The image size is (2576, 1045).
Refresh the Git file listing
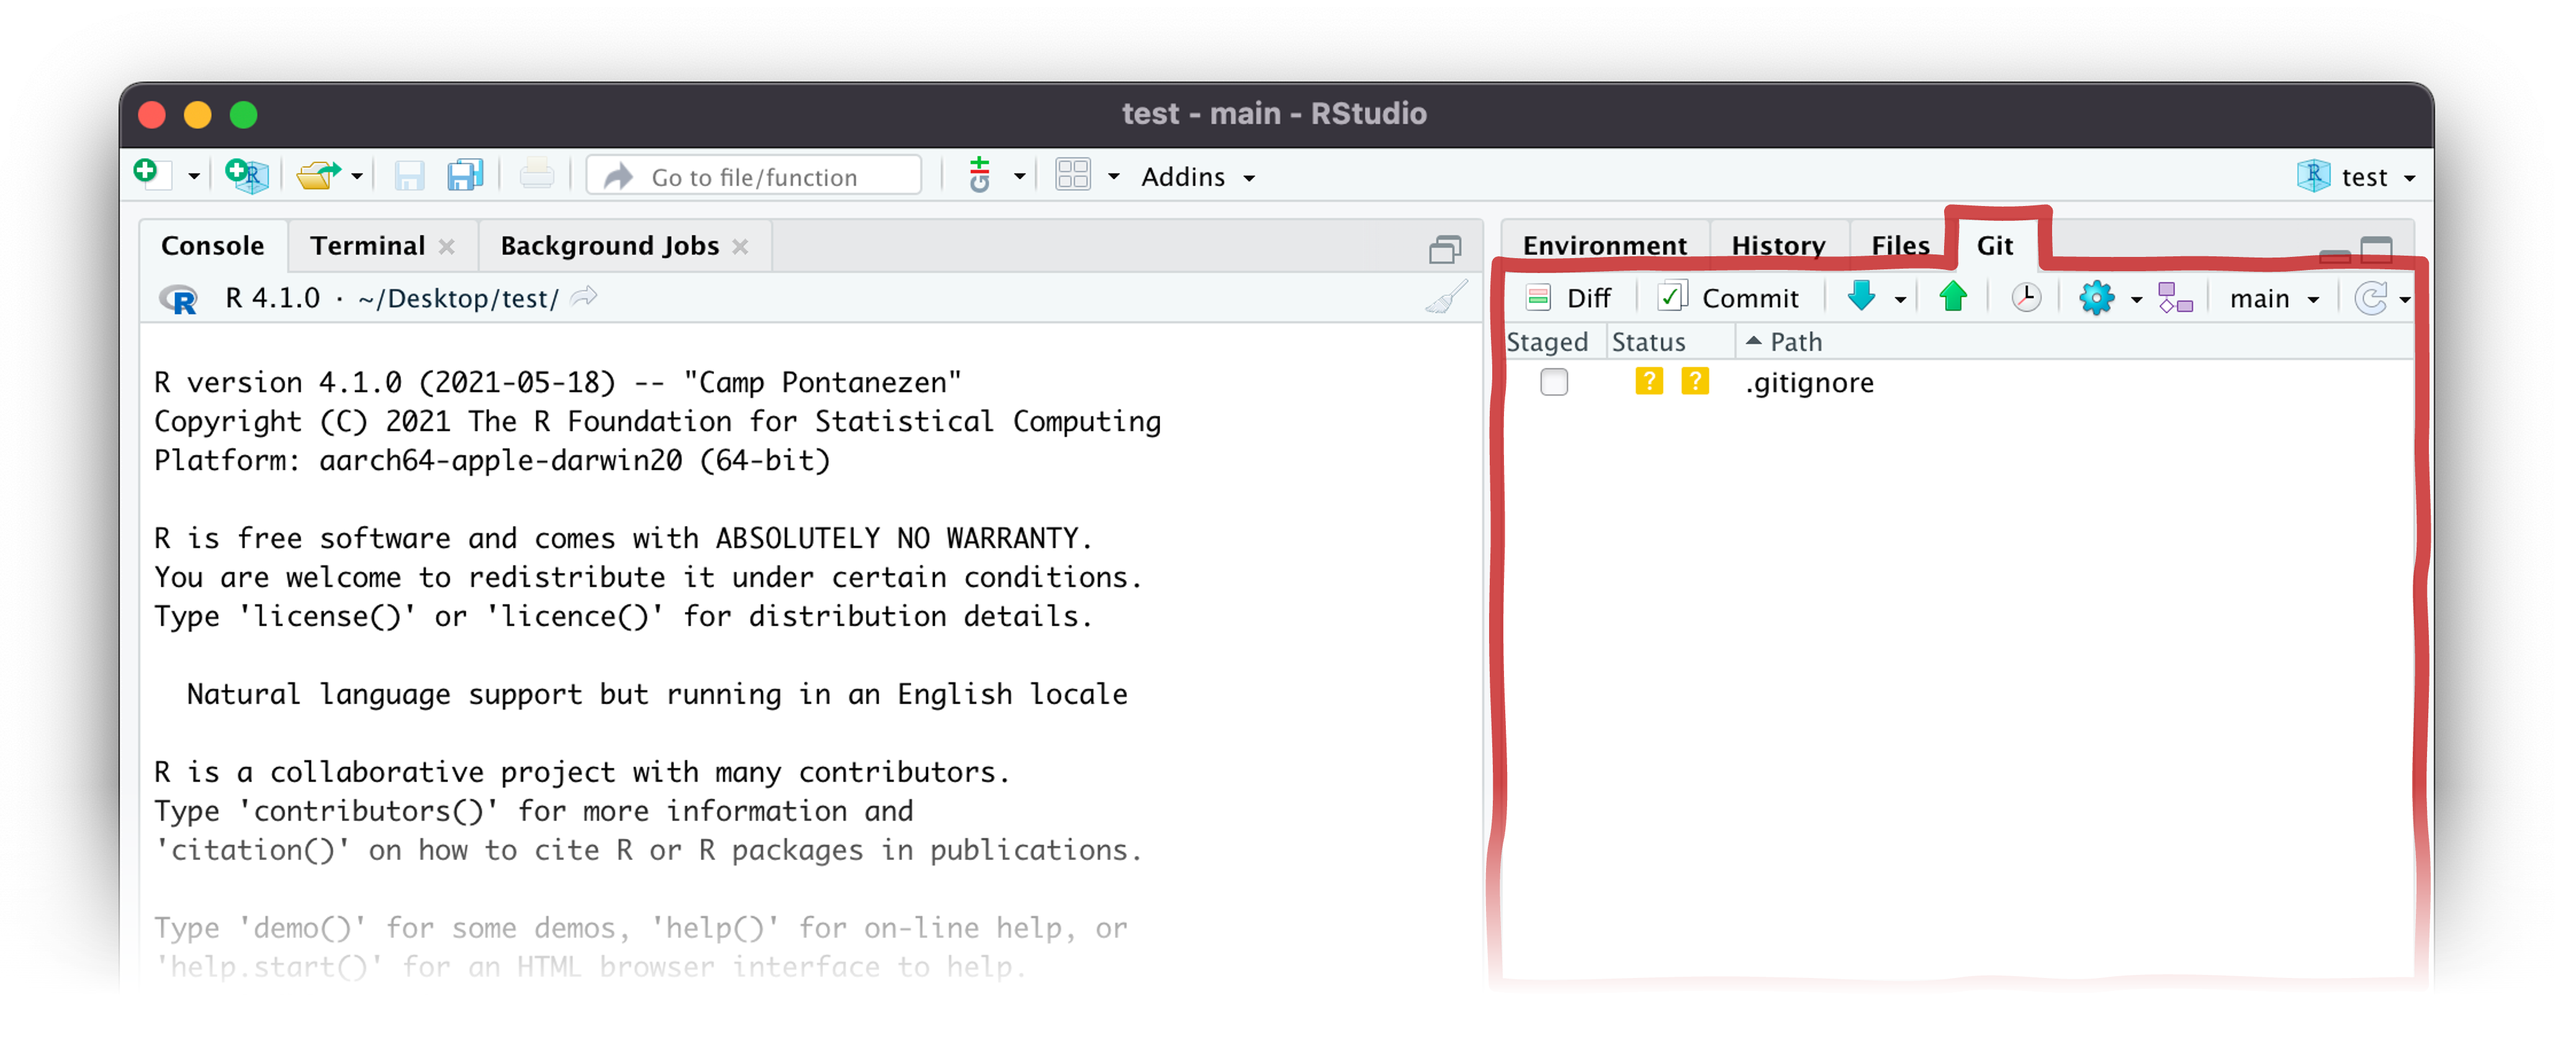(2370, 297)
